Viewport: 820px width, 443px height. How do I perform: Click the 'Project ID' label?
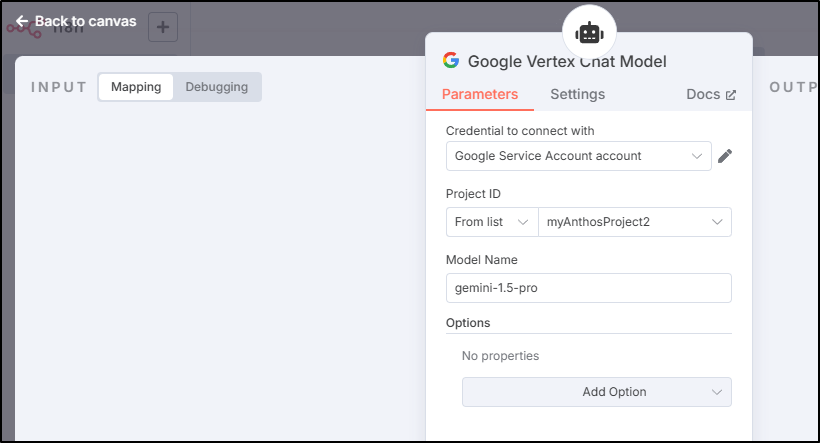point(473,194)
